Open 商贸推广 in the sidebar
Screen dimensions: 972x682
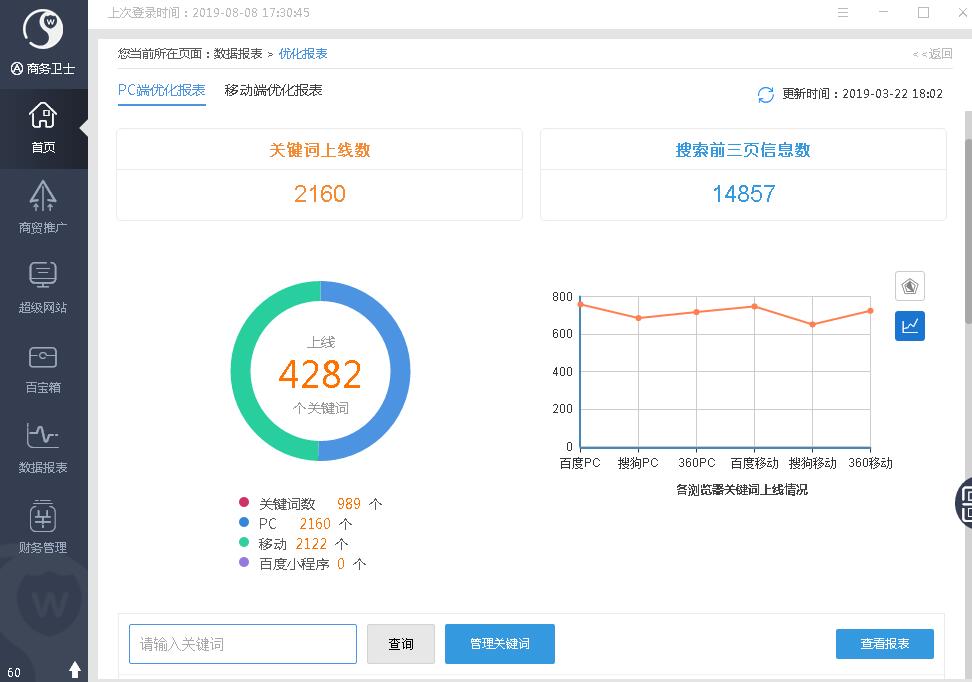pyautogui.click(x=43, y=207)
